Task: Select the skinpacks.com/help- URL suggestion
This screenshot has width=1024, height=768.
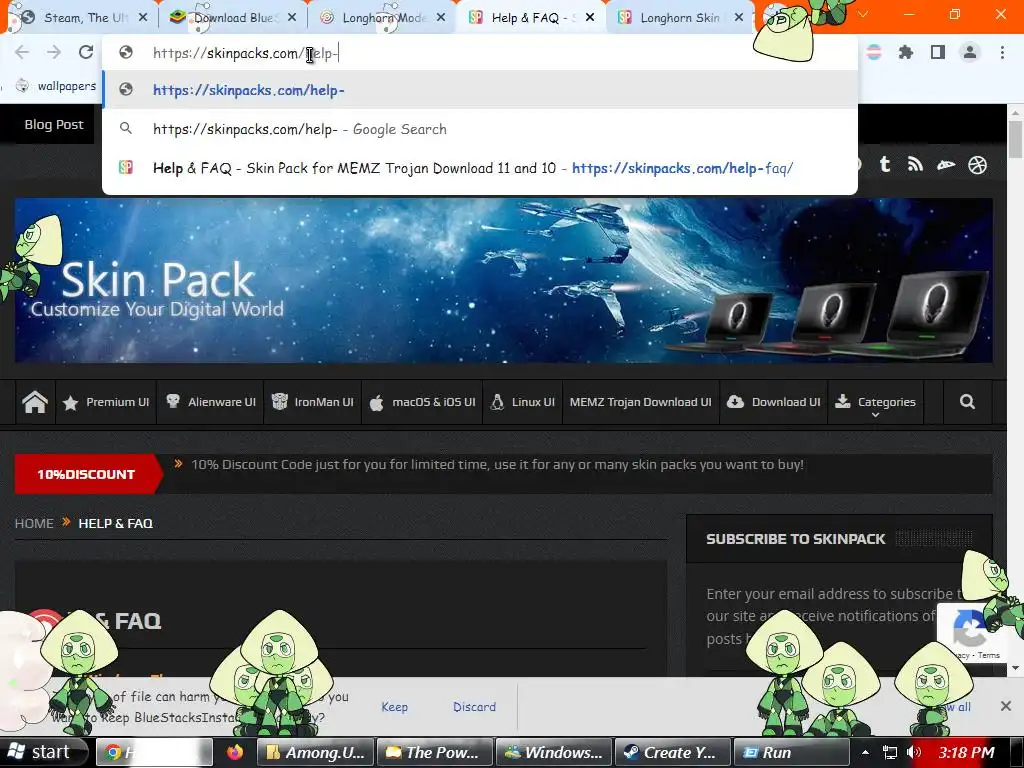Action: coord(480,90)
